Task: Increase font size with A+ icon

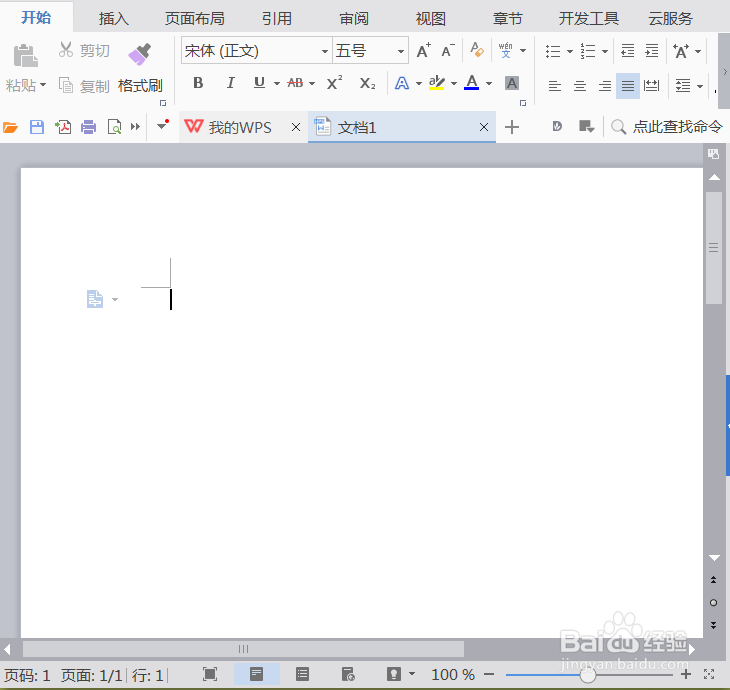Action: click(424, 50)
